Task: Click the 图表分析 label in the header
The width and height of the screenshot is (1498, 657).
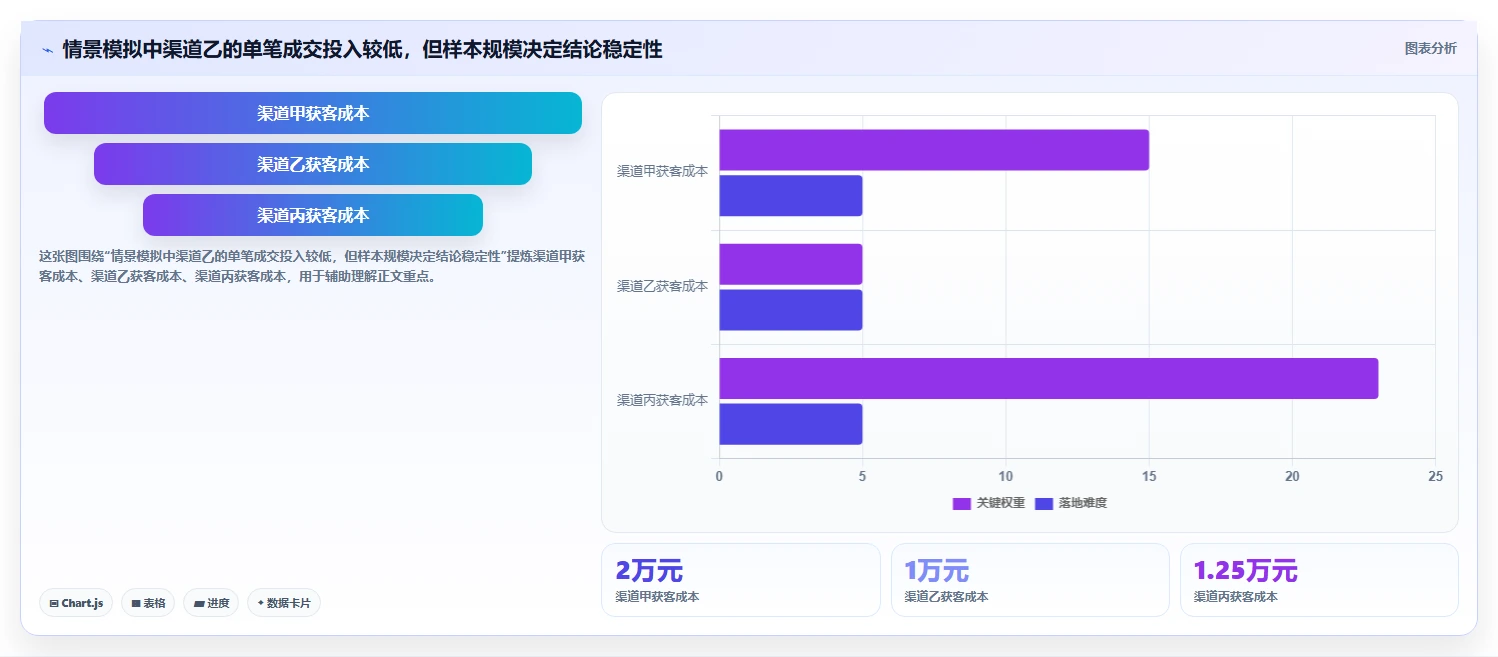Action: [1430, 48]
